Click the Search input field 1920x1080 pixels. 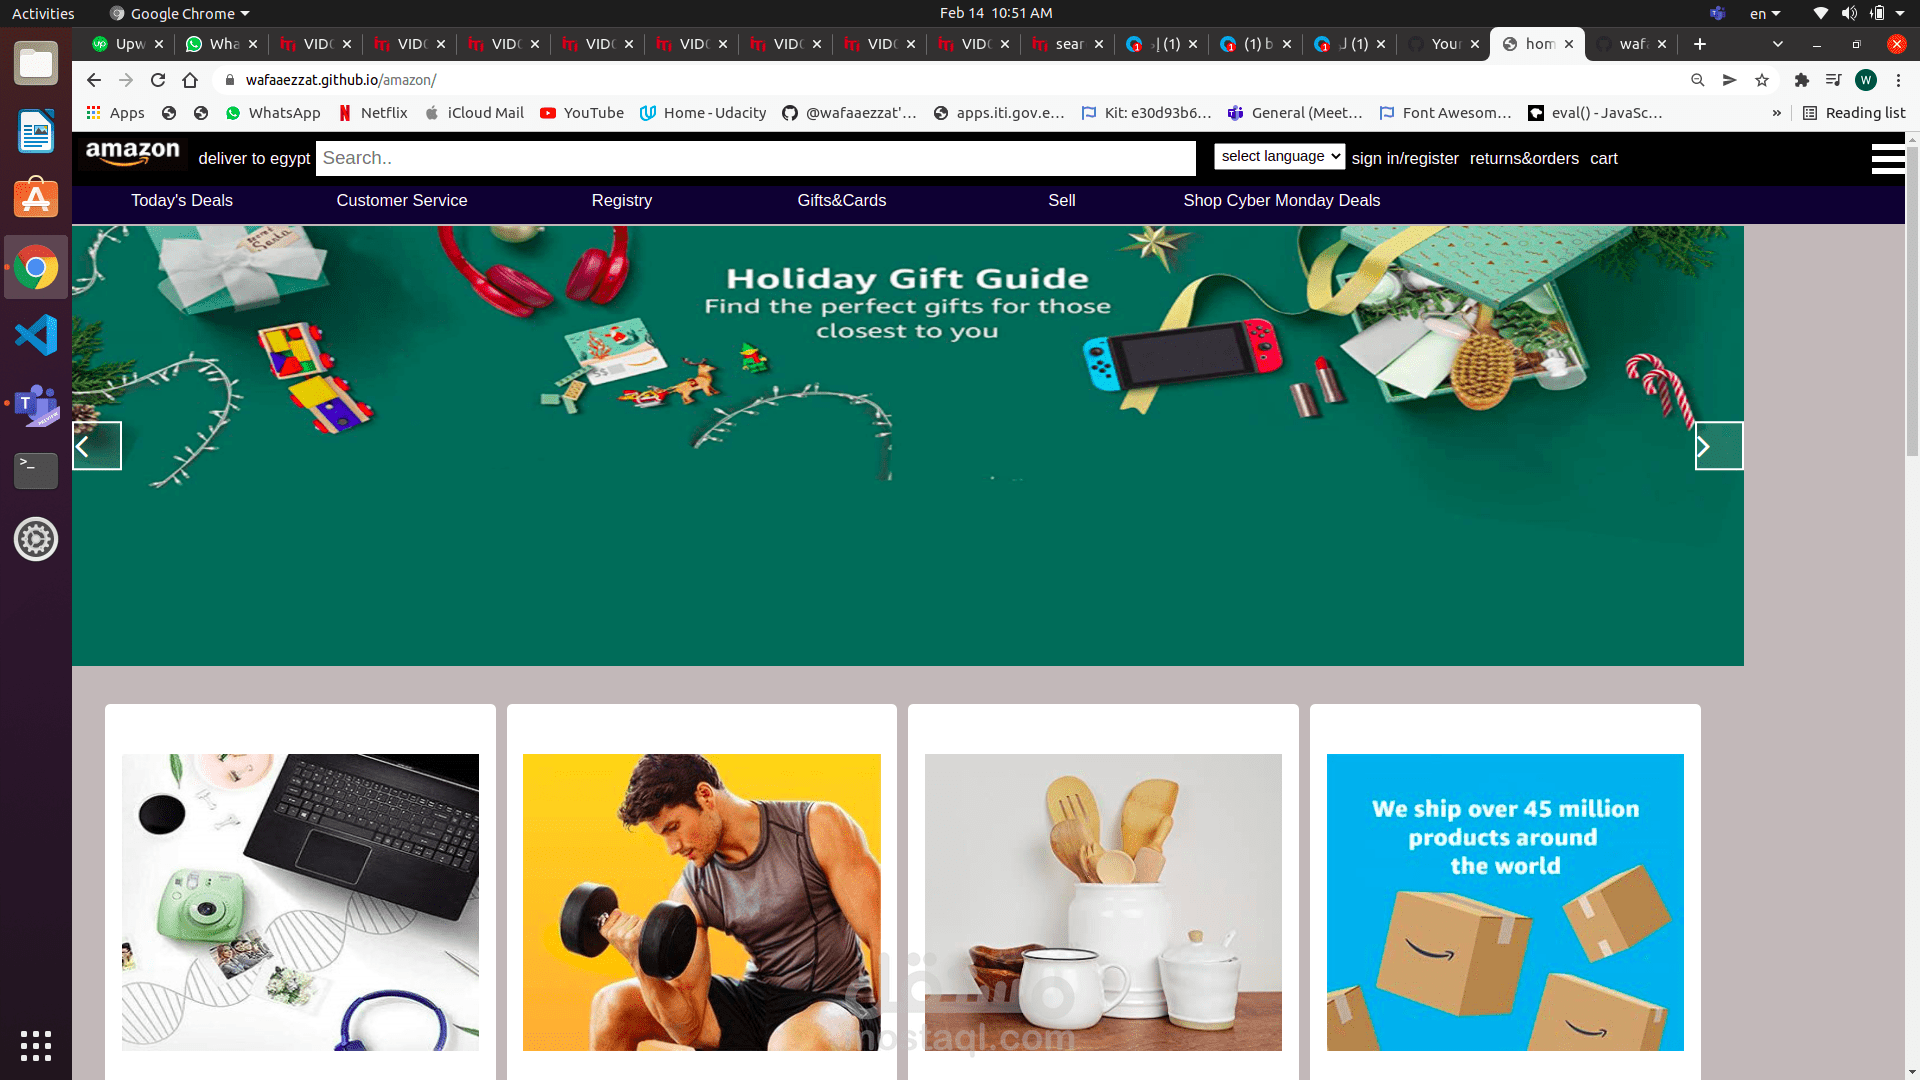(756, 158)
